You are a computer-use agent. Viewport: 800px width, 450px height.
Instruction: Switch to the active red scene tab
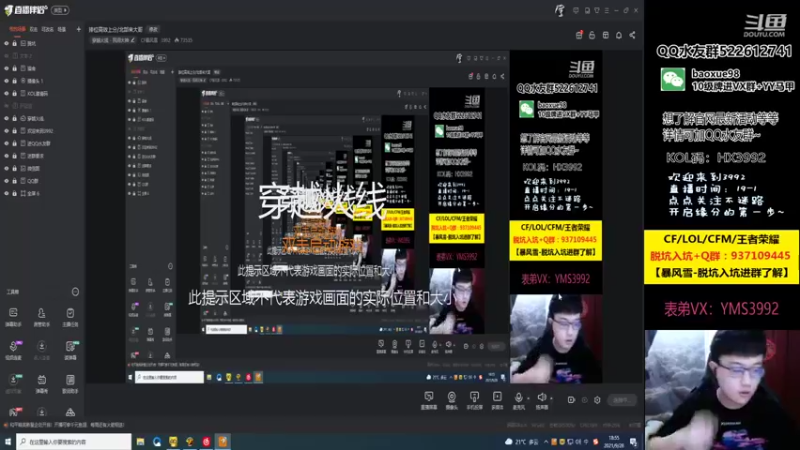tap(17, 29)
